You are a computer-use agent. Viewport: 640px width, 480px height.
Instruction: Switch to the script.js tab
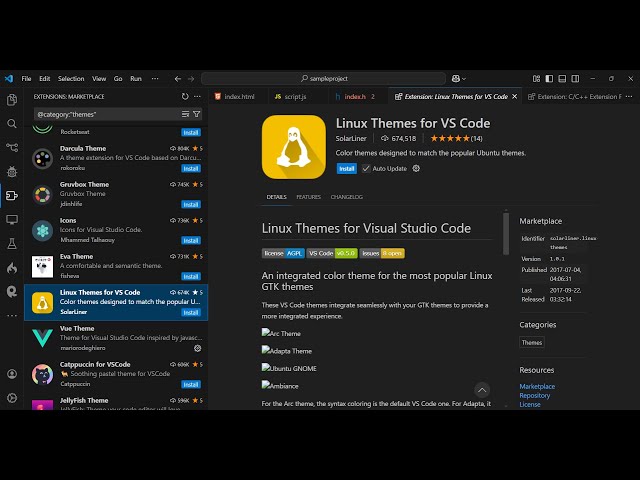tap(295, 97)
